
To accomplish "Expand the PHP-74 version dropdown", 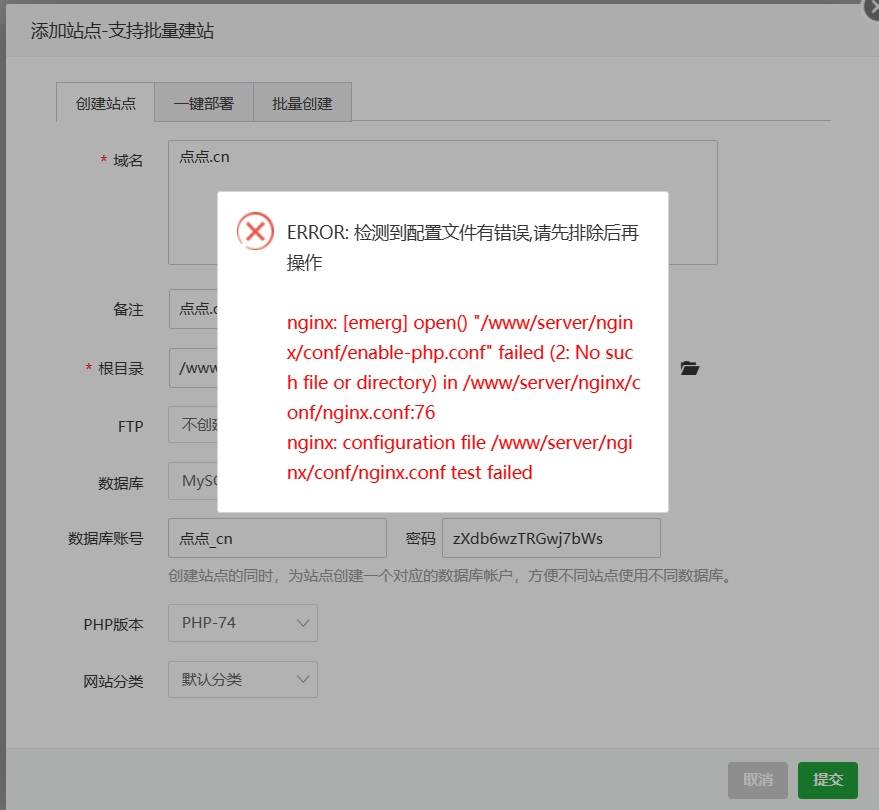I will (x=243, y=623).
